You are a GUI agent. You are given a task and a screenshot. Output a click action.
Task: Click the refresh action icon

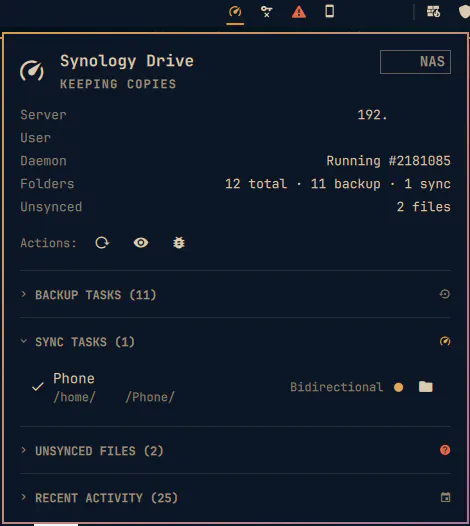click(102, 243)
